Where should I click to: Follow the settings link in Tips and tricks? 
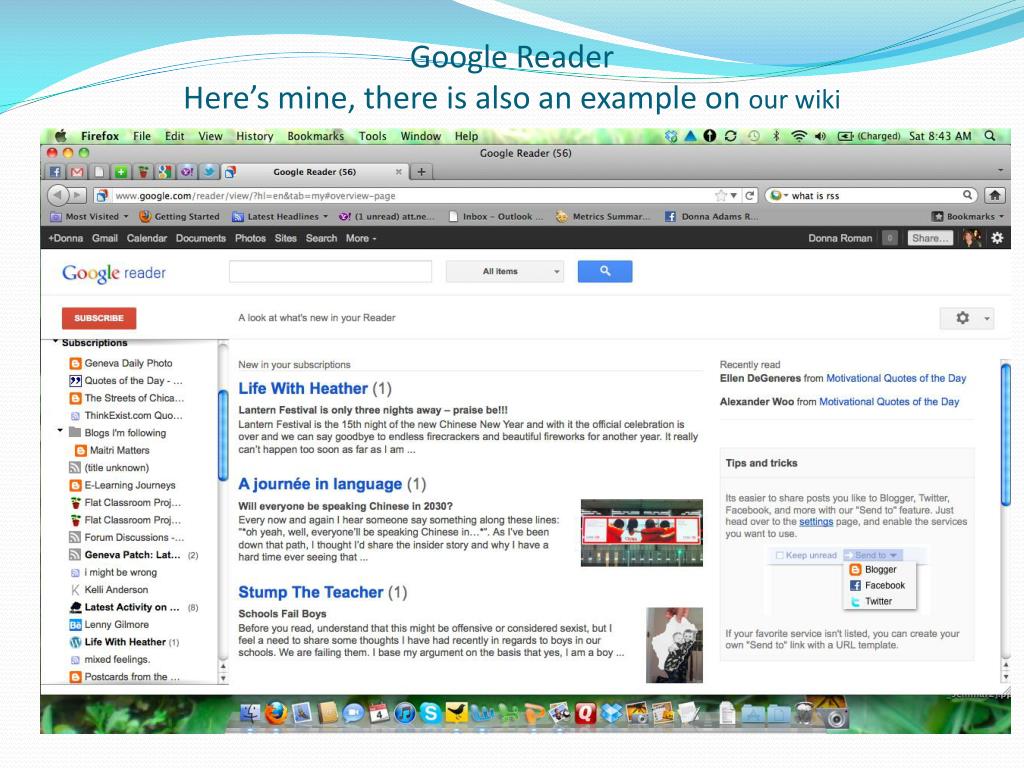(816, 521)
